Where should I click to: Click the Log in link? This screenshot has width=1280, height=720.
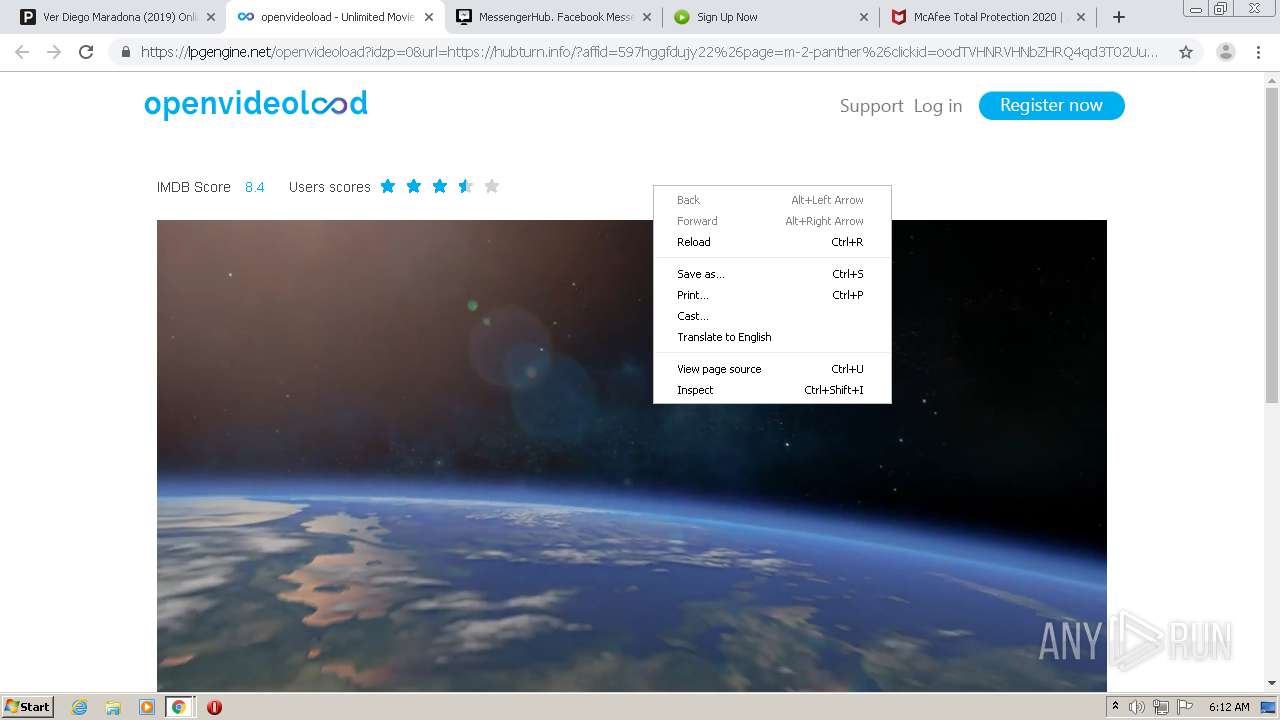tap(938, 106)
